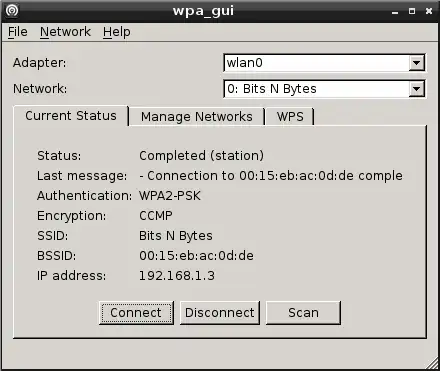Maximize the wpa_gui window
This screenshot has height=371, width=440.
coord(412,11)
